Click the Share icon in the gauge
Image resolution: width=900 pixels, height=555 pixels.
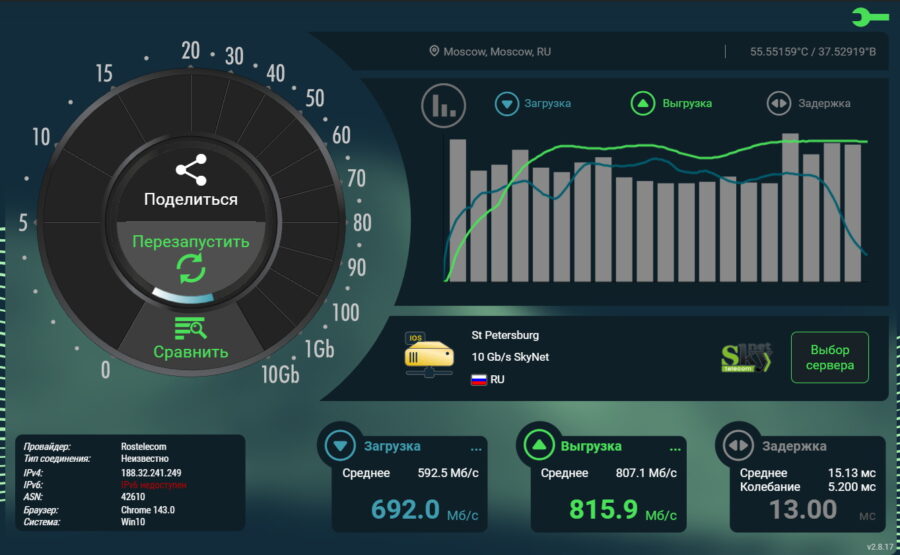pyautogui.click(x=190, y=171)
